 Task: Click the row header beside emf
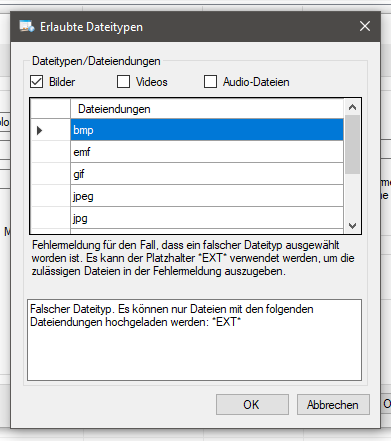pyautogui.click(x=50, y=152)
